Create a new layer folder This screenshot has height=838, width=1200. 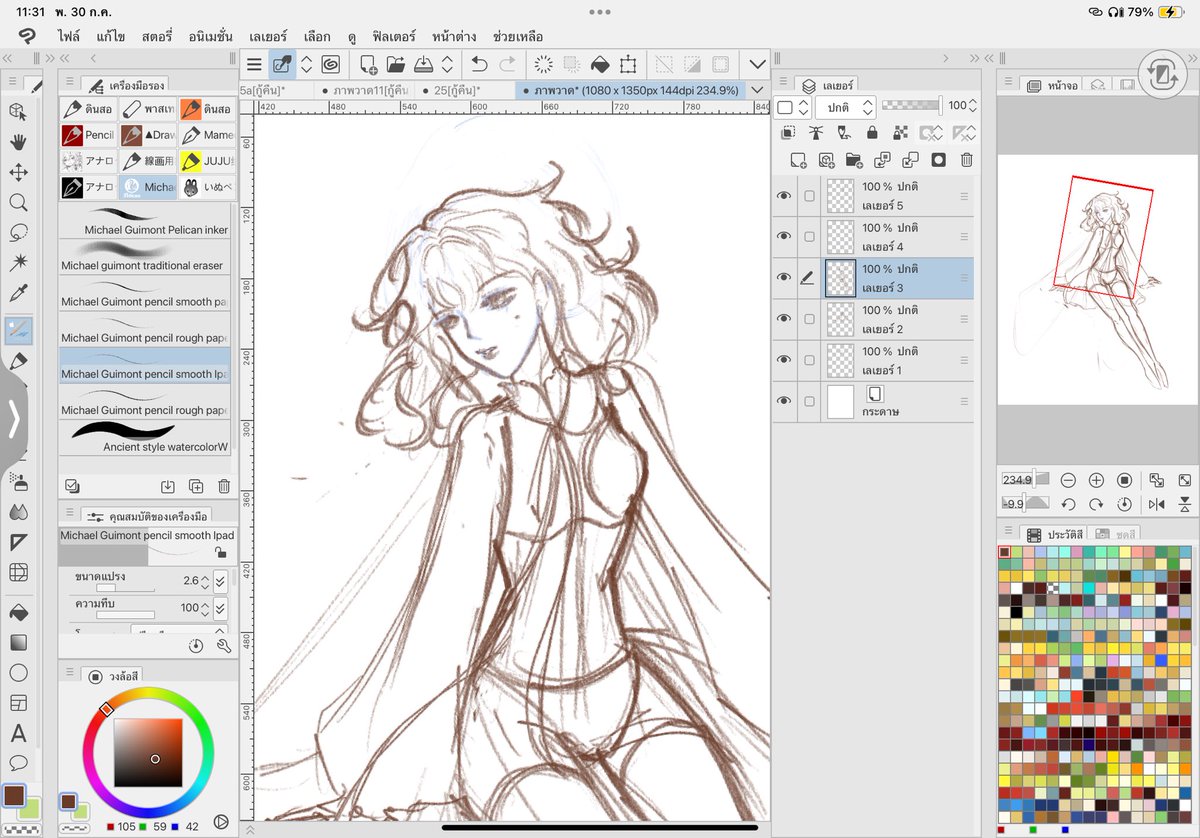[x=854, y=160]
